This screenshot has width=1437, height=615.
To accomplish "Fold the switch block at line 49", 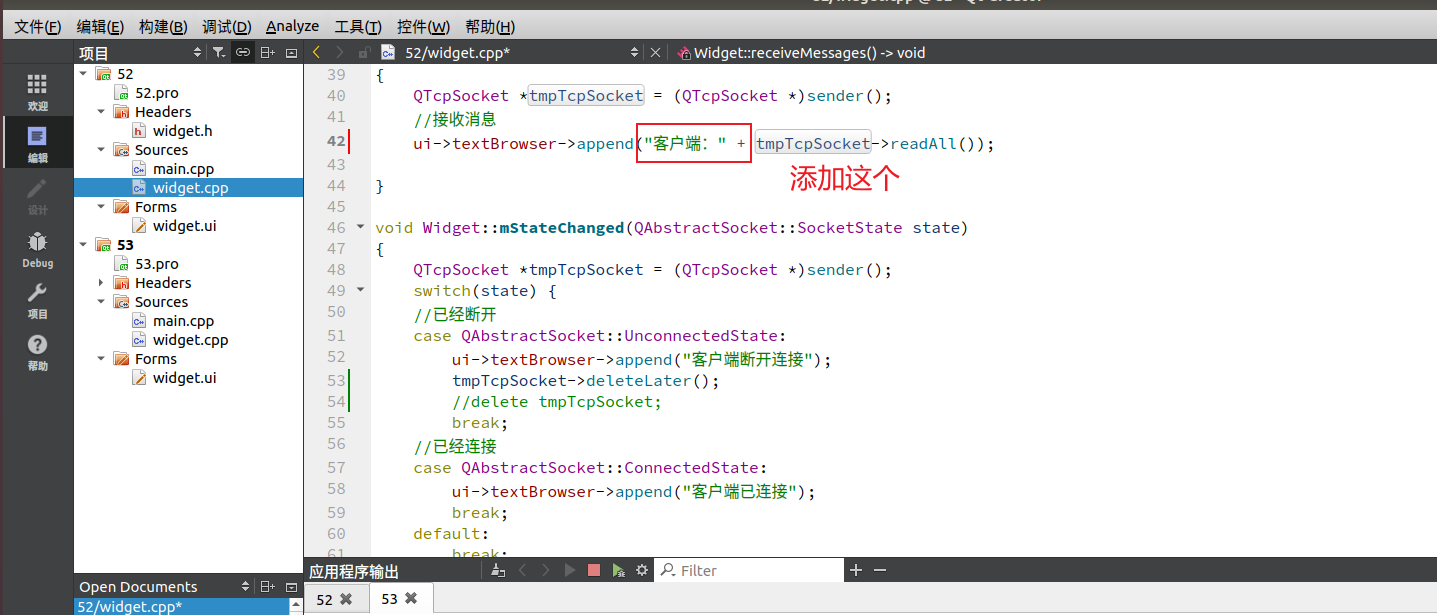I will [360, 290].
